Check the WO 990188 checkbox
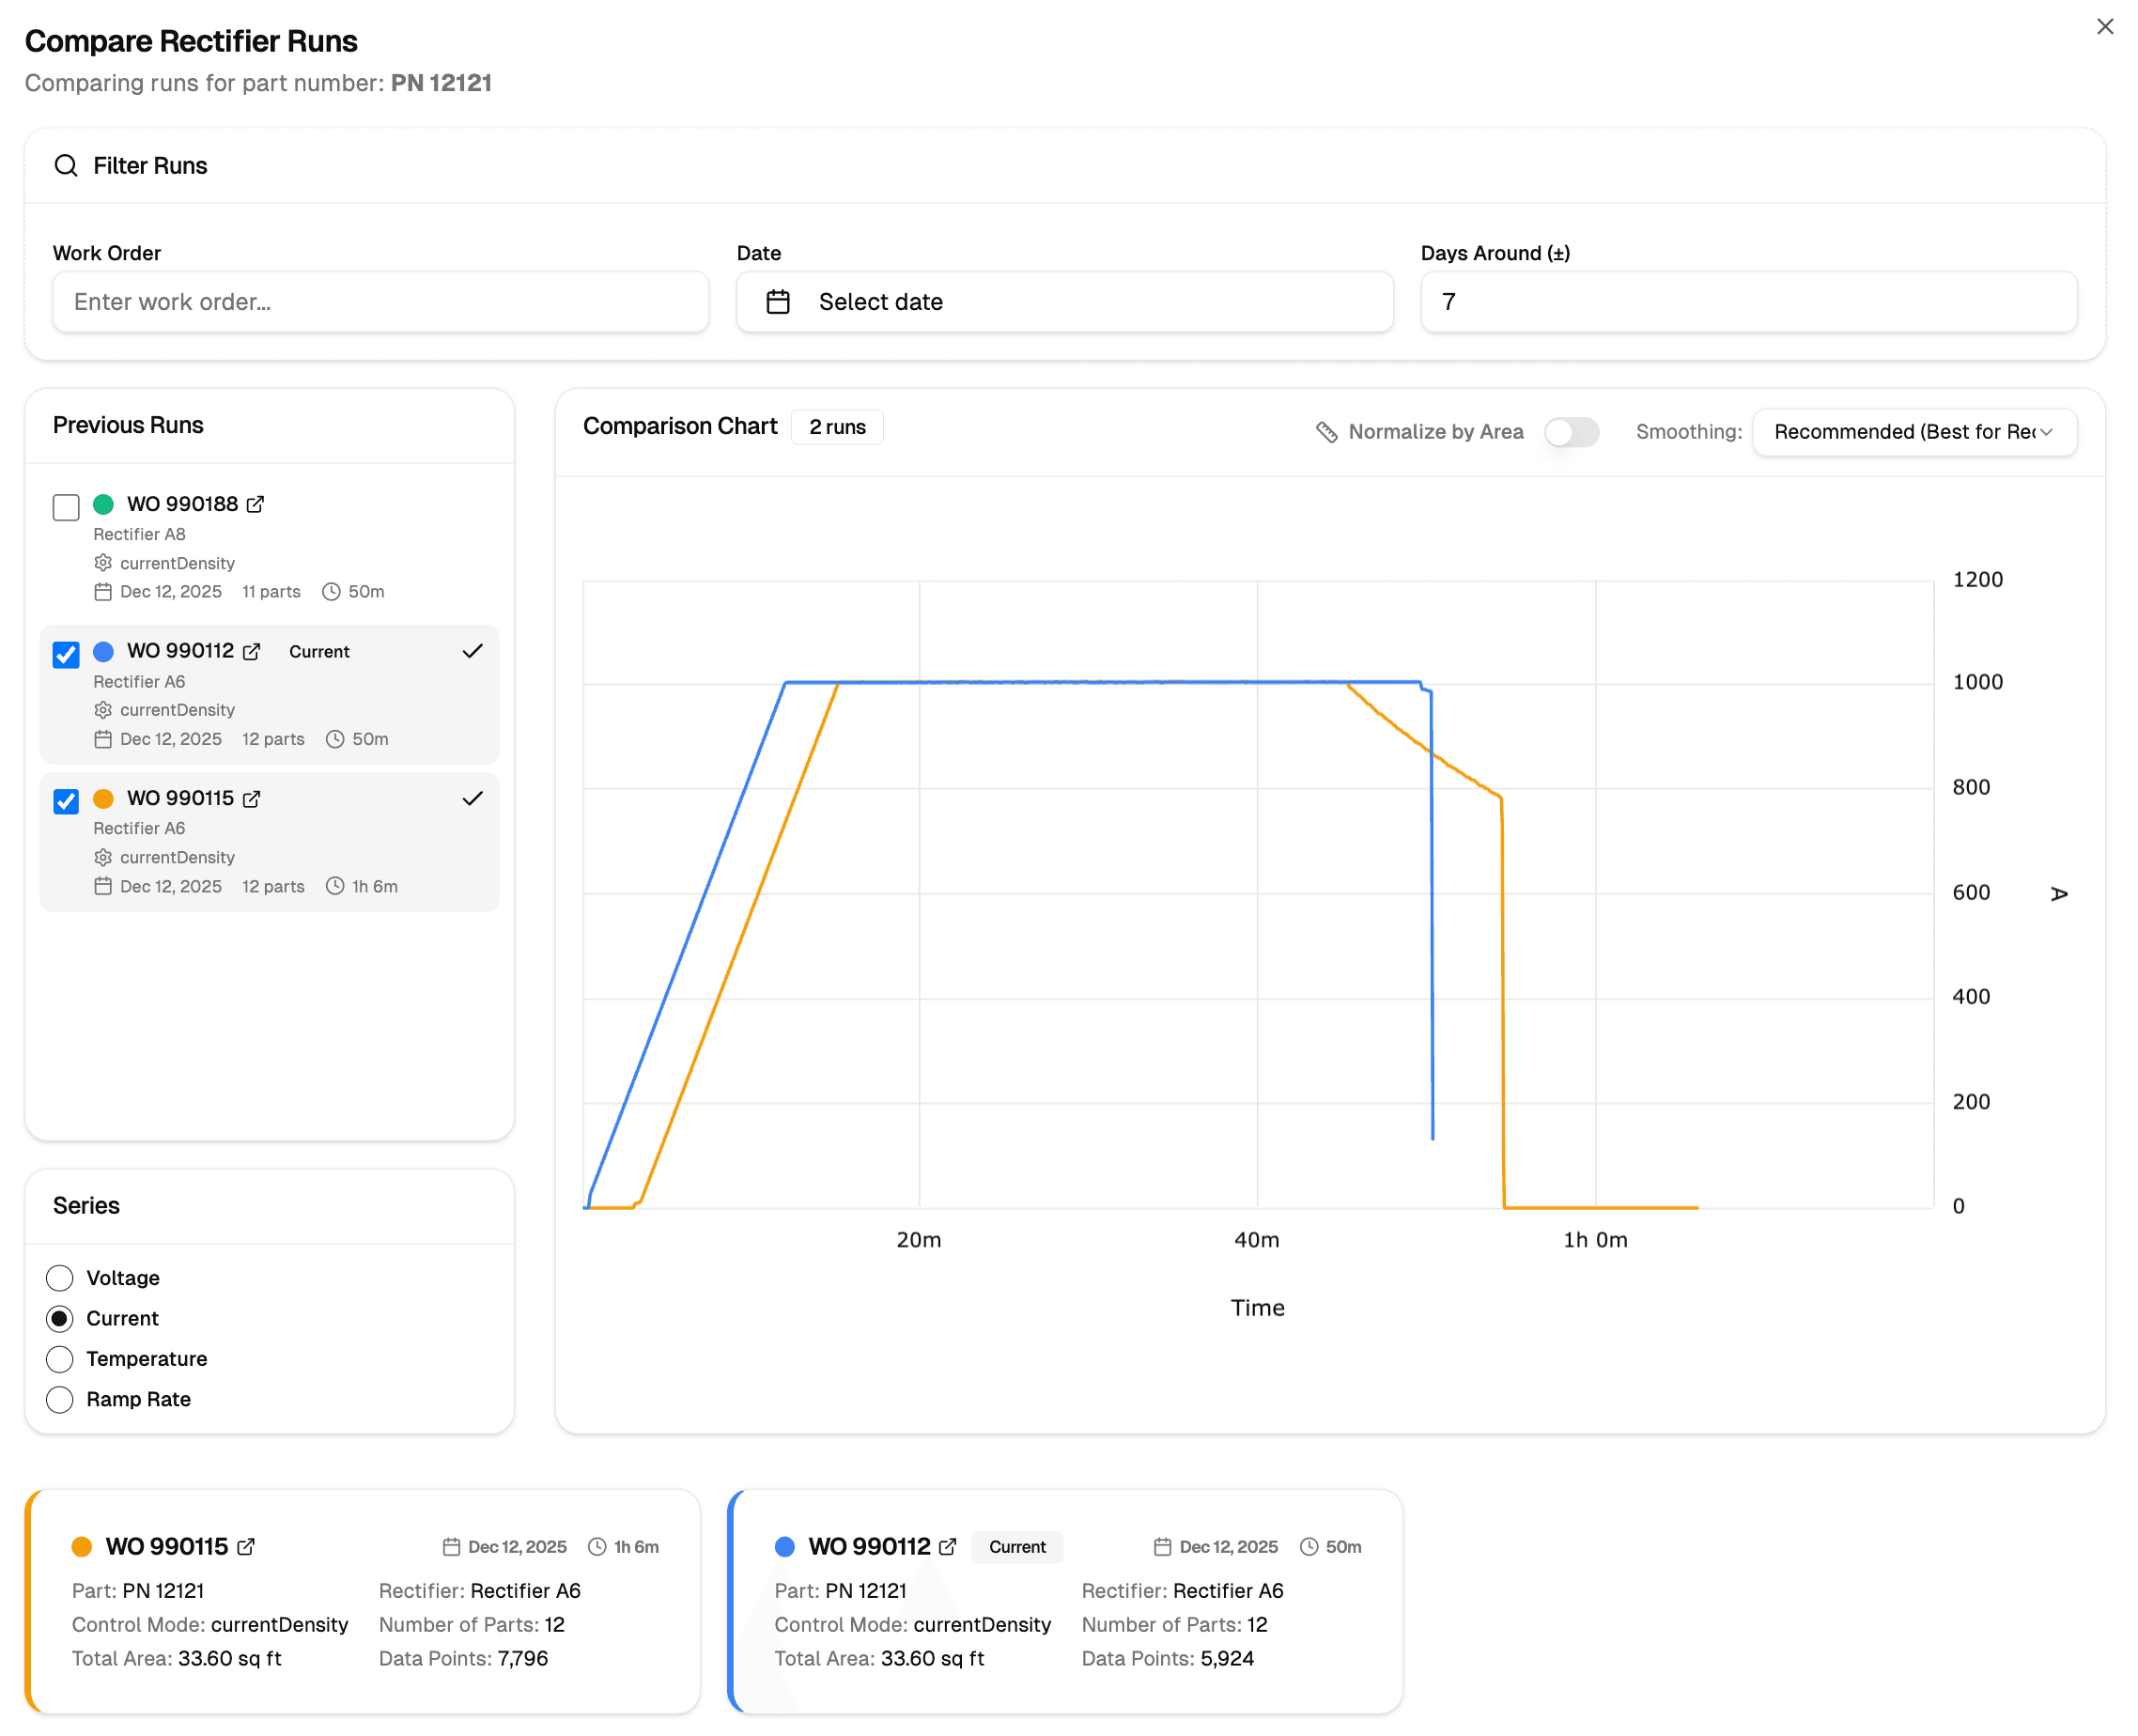 [65, 507]
